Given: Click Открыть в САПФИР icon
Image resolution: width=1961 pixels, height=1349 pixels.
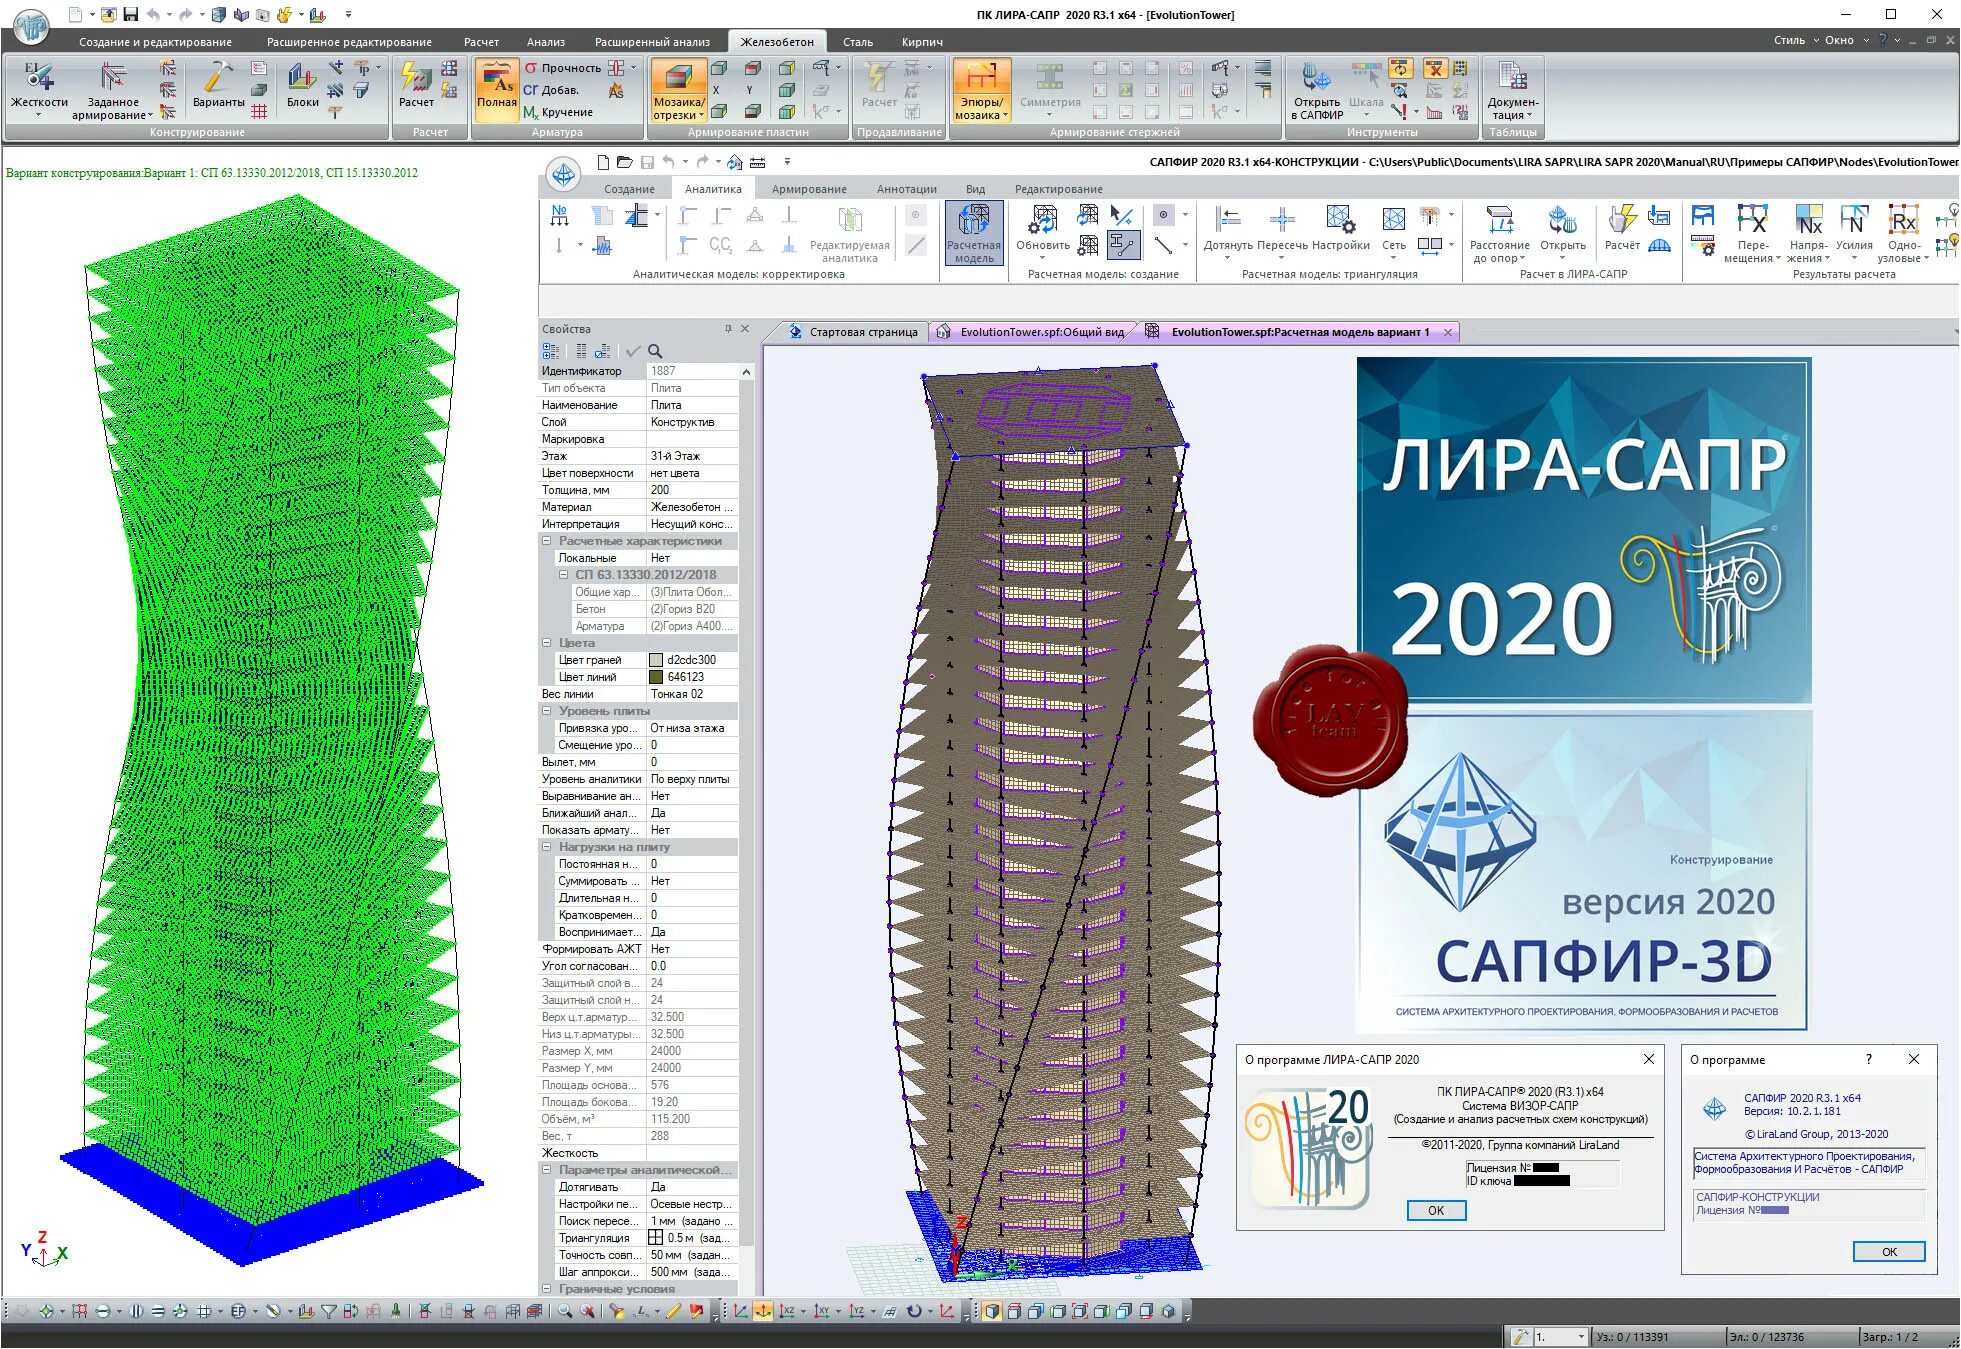Looking at the screenshot, I should [x=1317, y=77].
